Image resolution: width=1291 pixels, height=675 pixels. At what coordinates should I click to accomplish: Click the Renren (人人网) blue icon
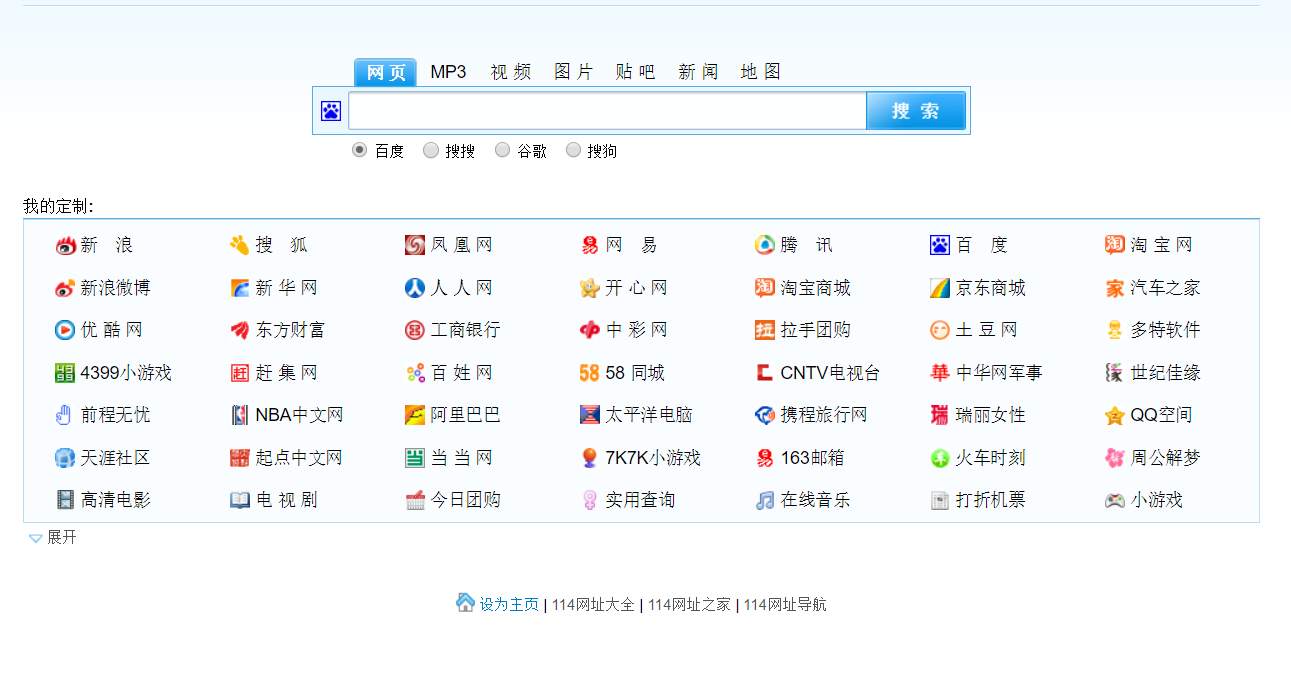(x=415, y=288)
